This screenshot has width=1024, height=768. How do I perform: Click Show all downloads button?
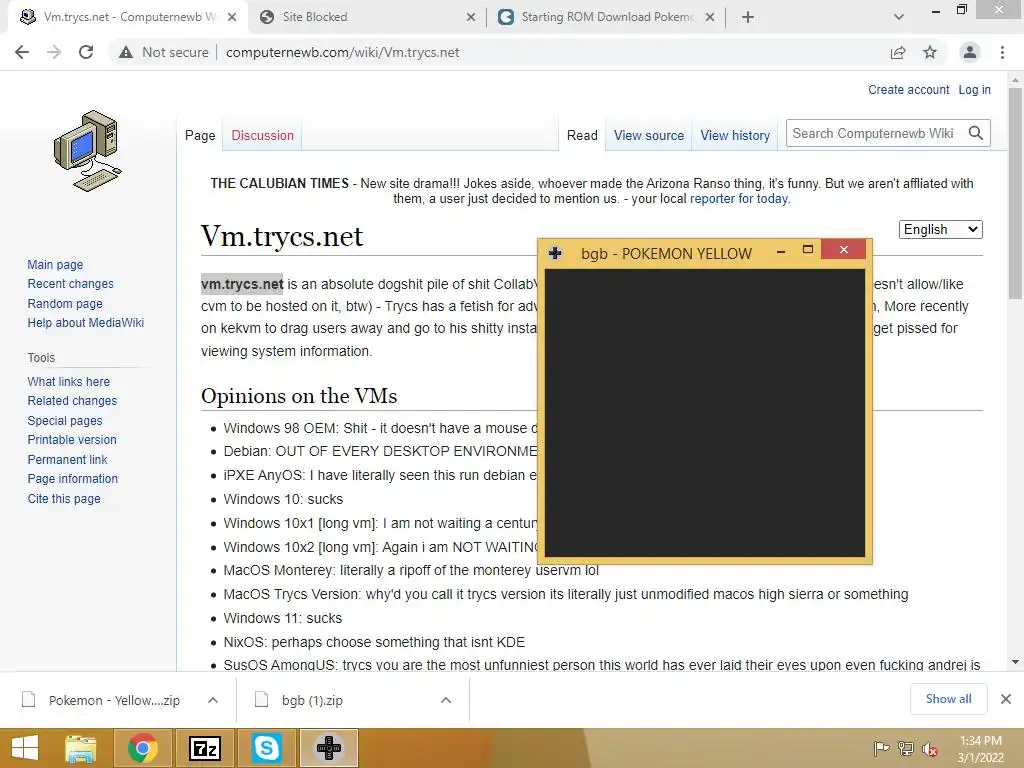[948, 699]
